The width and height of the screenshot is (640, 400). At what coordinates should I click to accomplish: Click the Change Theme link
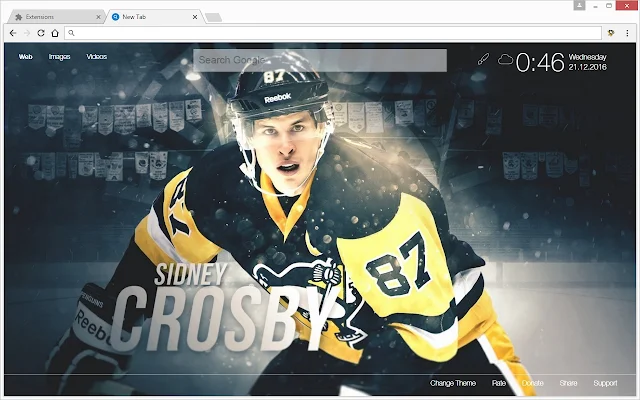click(x=453, y=383)
